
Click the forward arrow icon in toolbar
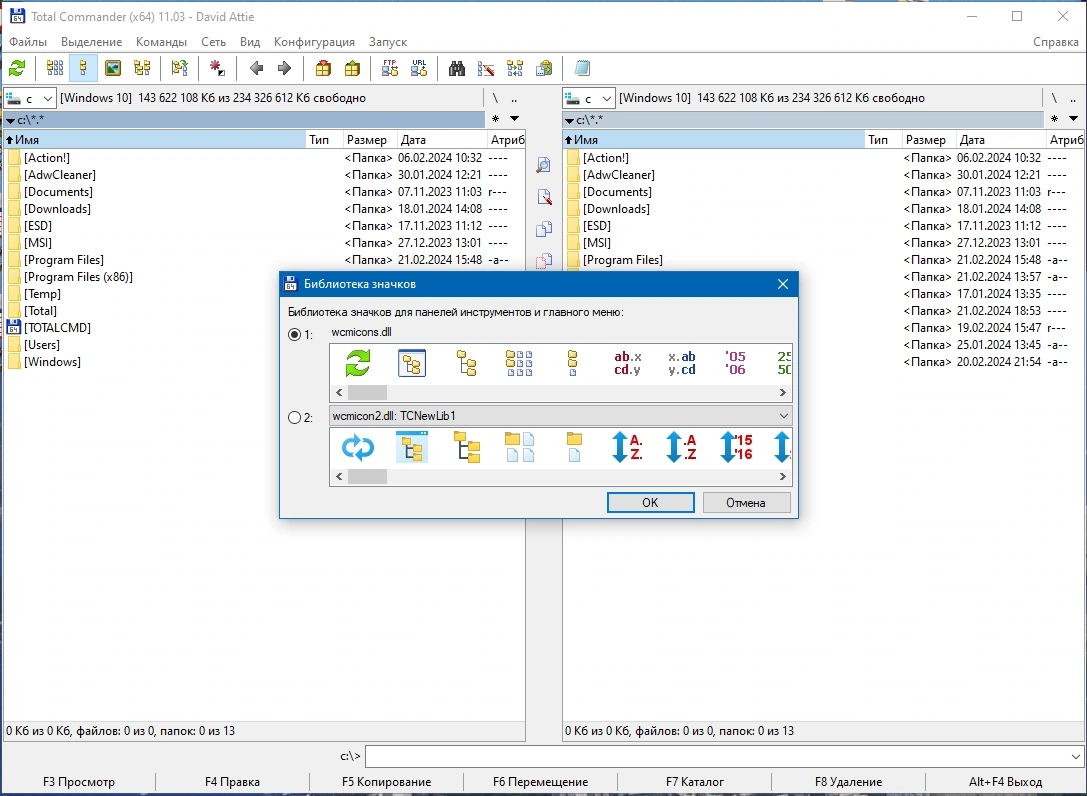pyautogui.click(x=284, y=68)
